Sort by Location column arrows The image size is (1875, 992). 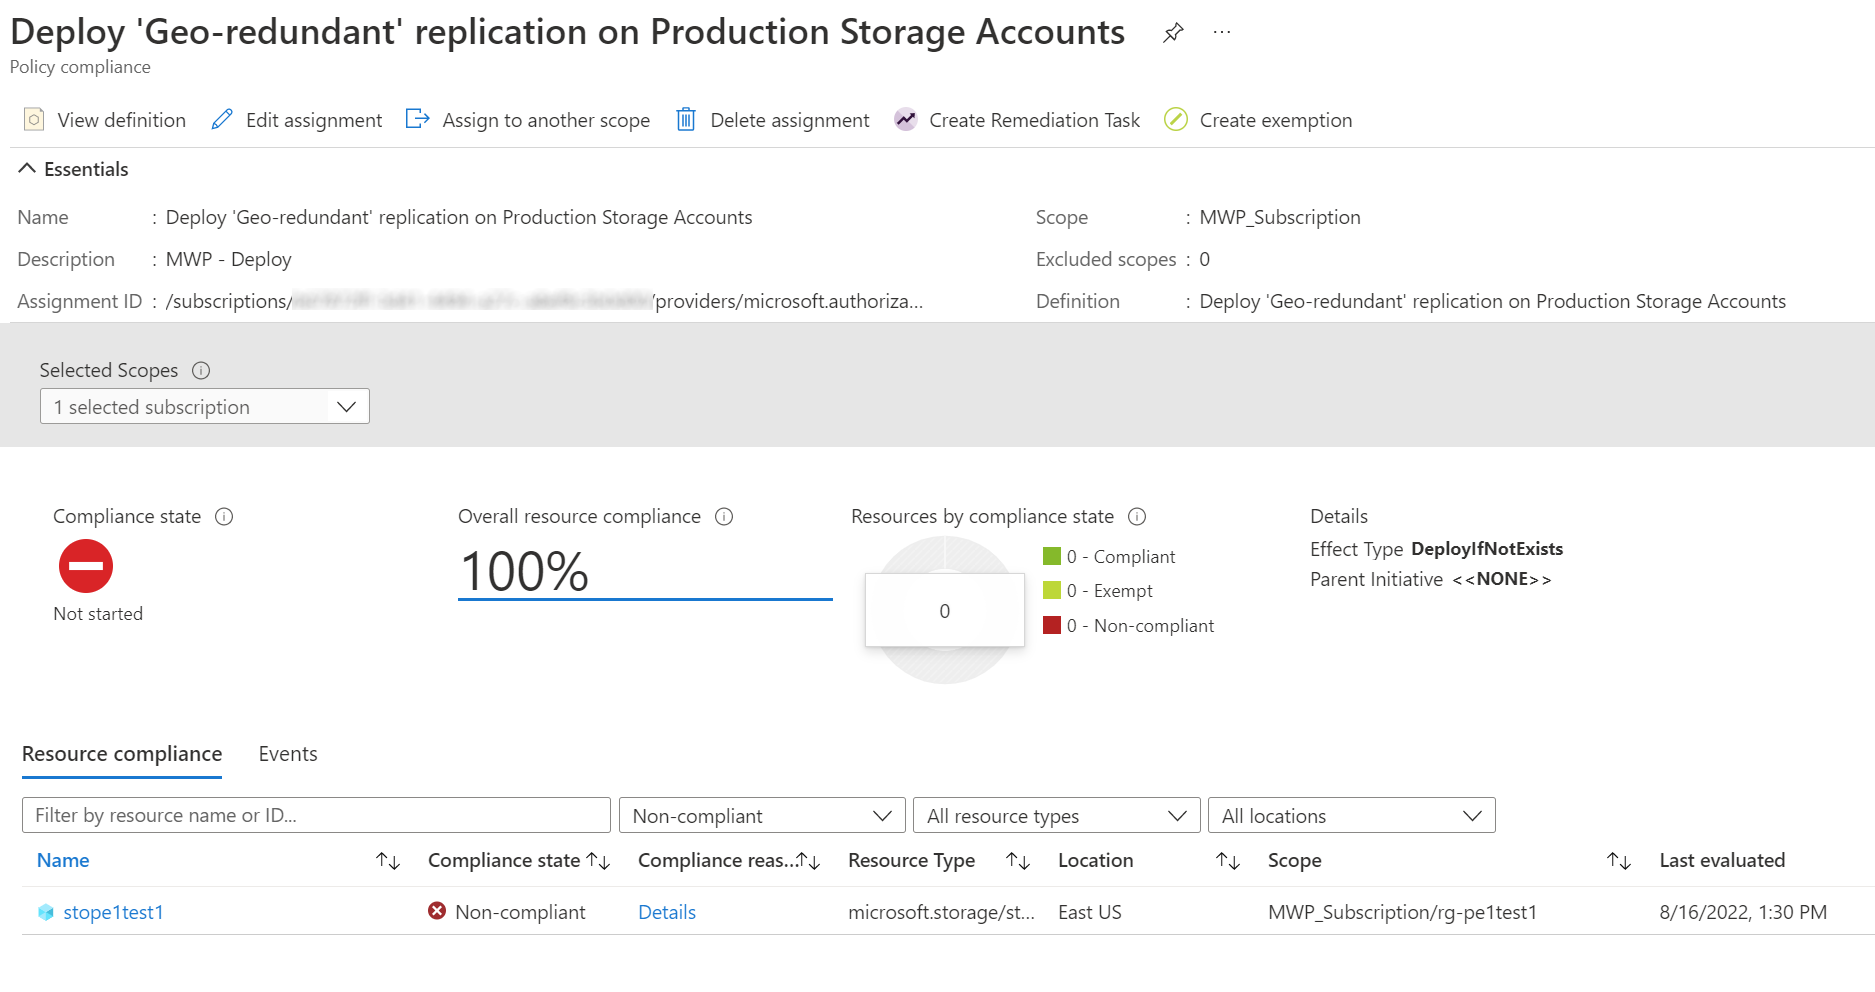point(1228,861)
